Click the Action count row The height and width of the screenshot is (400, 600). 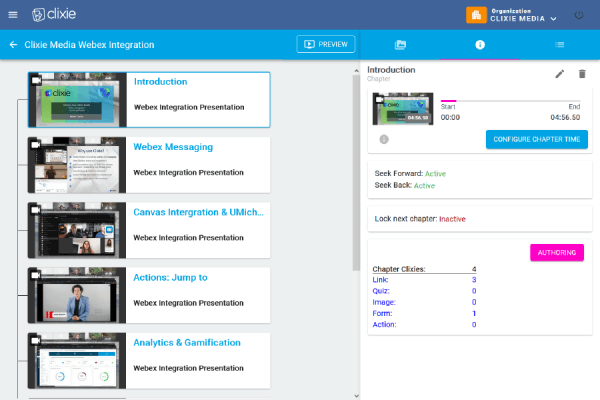point(424,325)
